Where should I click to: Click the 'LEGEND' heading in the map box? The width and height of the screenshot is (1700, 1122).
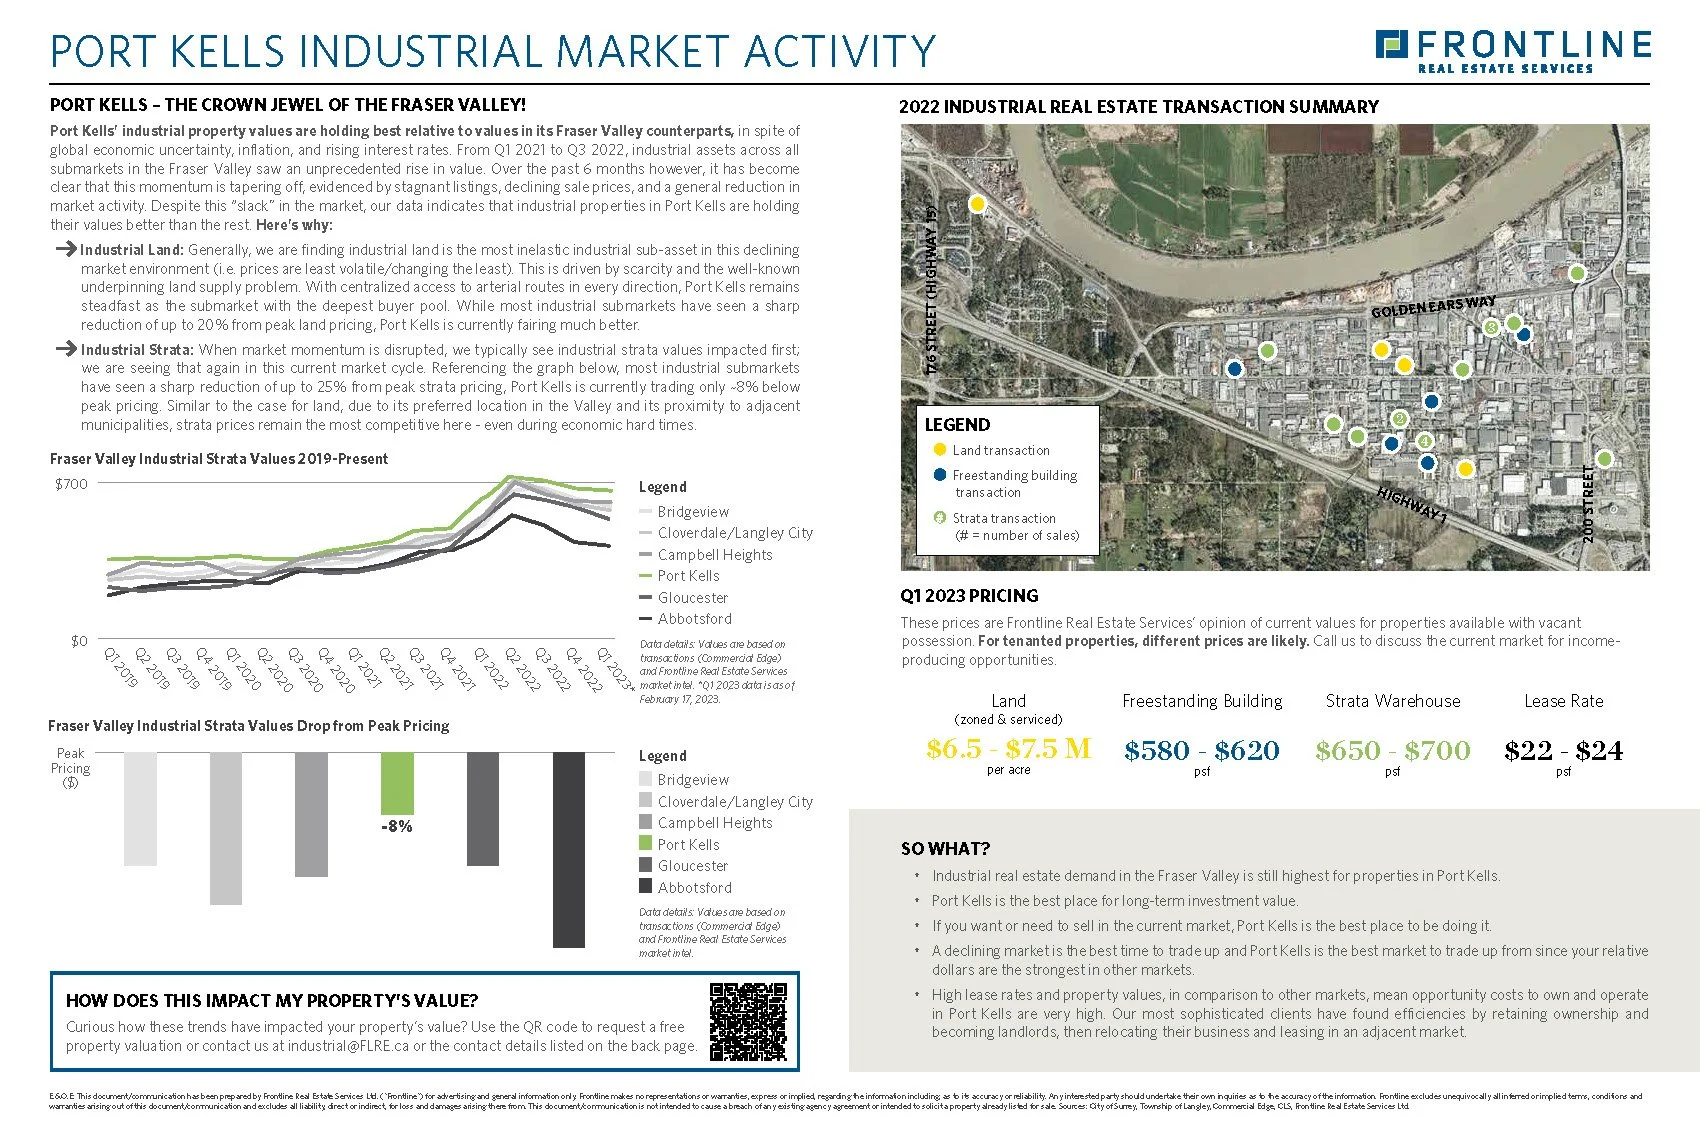click(x=957, y=425)
